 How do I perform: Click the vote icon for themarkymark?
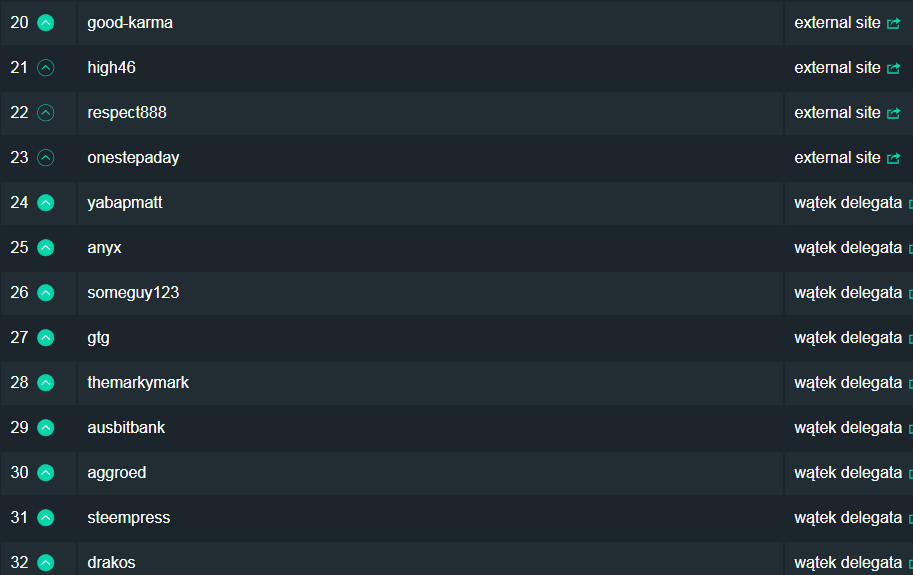point(45,383)
